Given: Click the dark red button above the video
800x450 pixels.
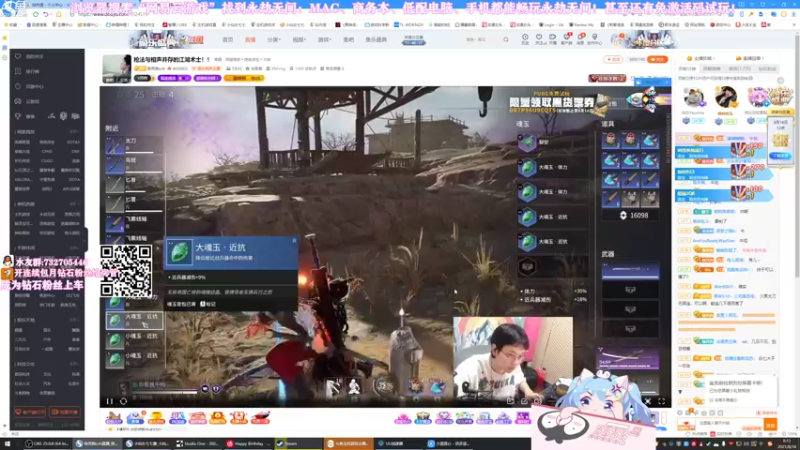Looking at the screenshot, I should (x=607, y=78).
